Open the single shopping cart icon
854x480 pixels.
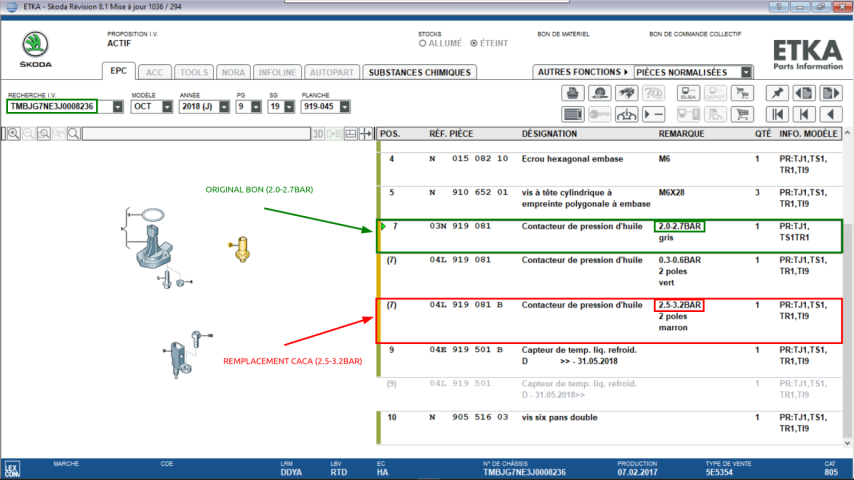tap(742, 114)
